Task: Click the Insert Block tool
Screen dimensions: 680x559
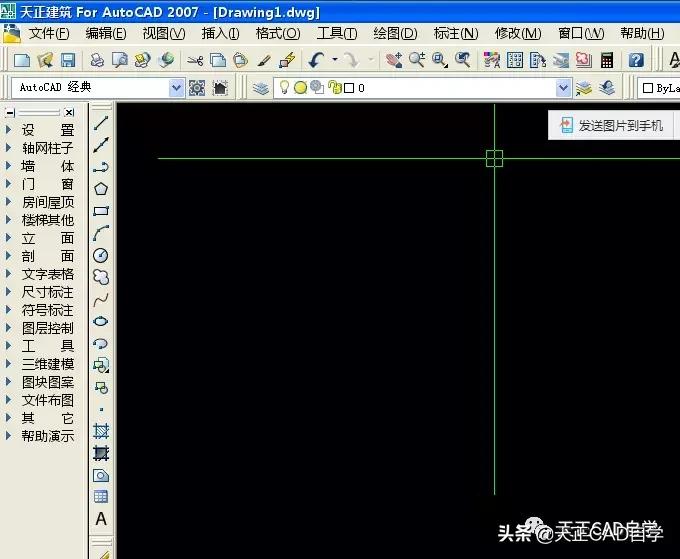Action: coord(101,365)
